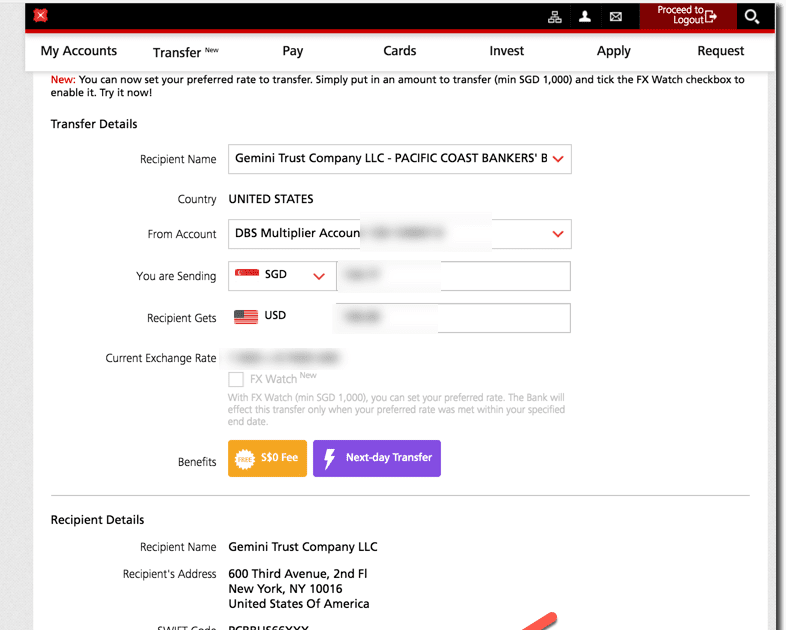Viewport: 786px width, 630px height.
Task: Open the user profile icon
Action: 584,17
